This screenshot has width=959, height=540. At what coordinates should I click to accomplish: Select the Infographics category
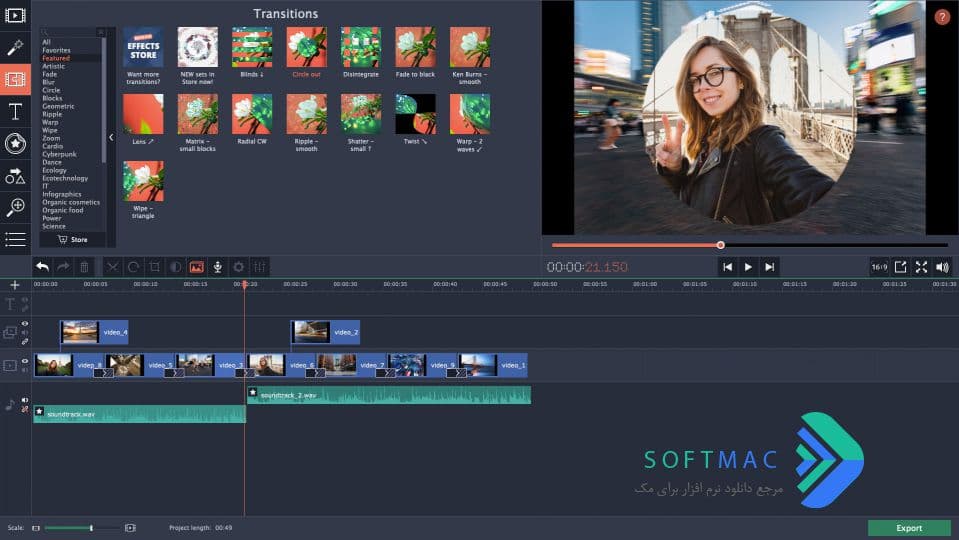(62, 194)
